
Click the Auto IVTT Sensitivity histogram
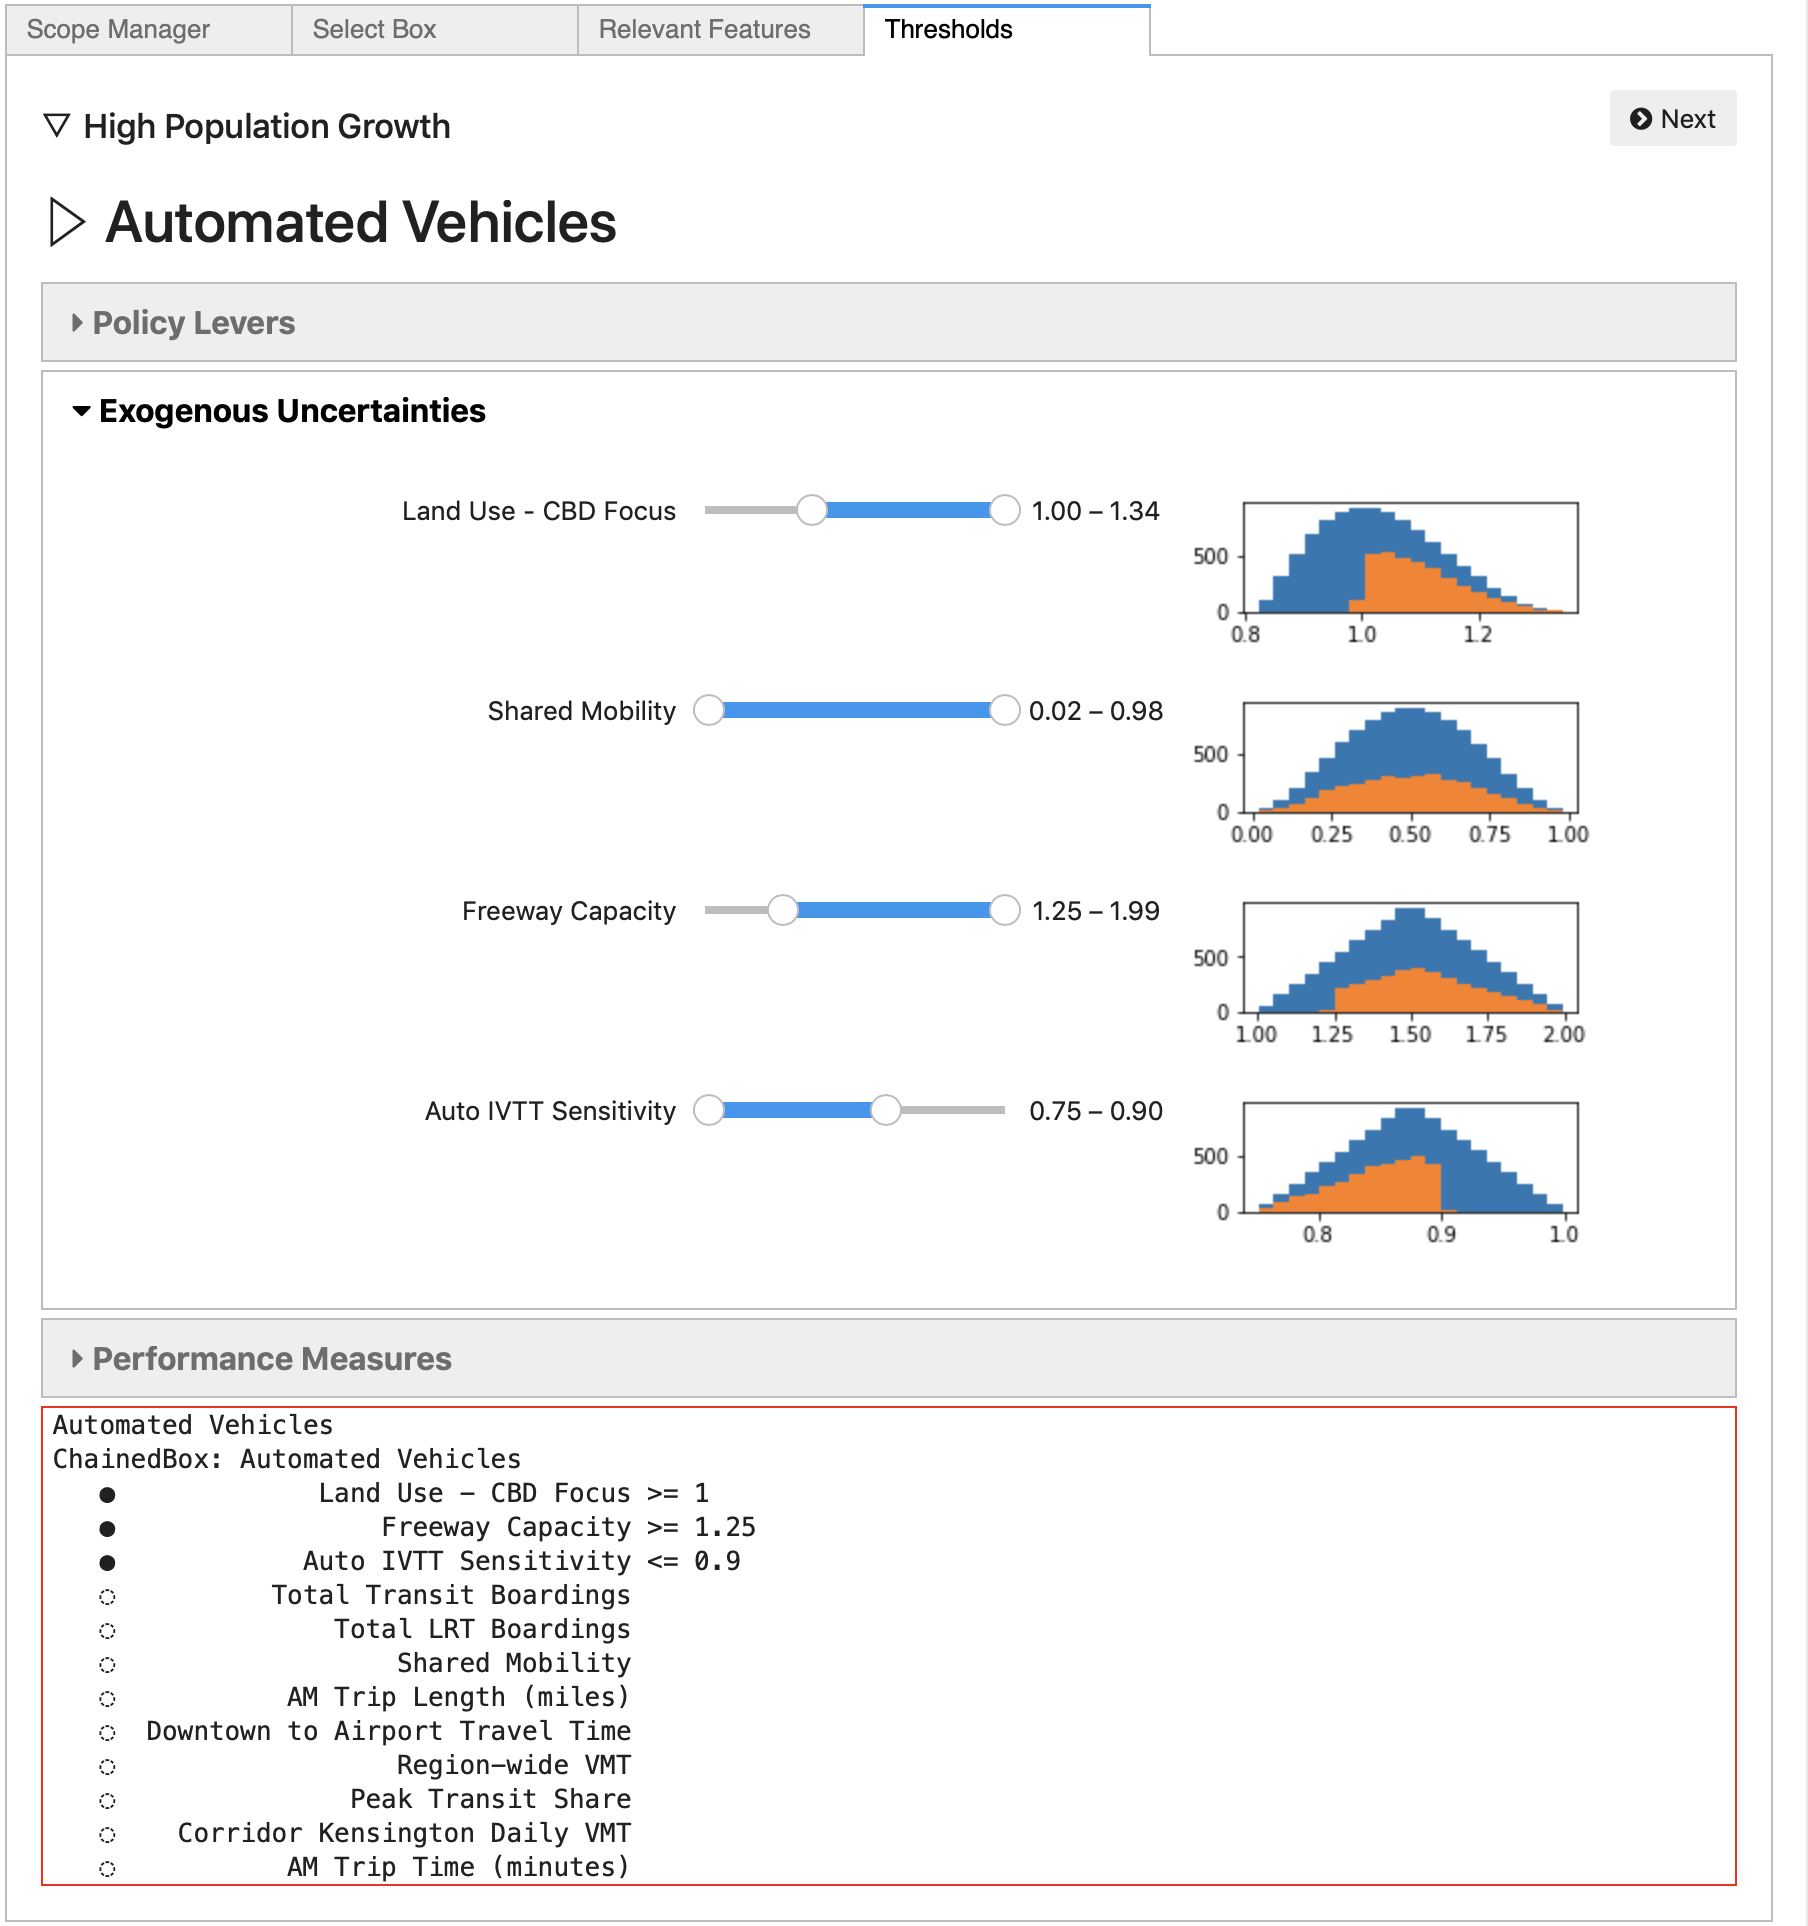click(1409, 1158)
